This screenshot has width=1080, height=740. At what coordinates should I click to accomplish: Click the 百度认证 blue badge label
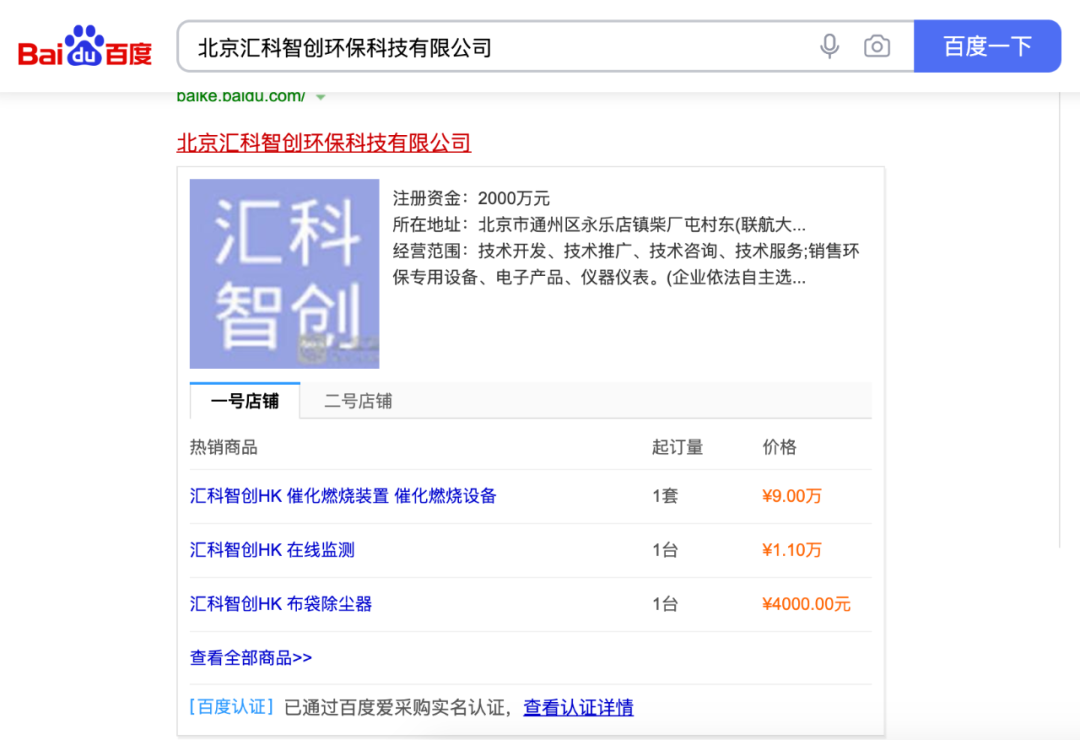tap(231, 706)
